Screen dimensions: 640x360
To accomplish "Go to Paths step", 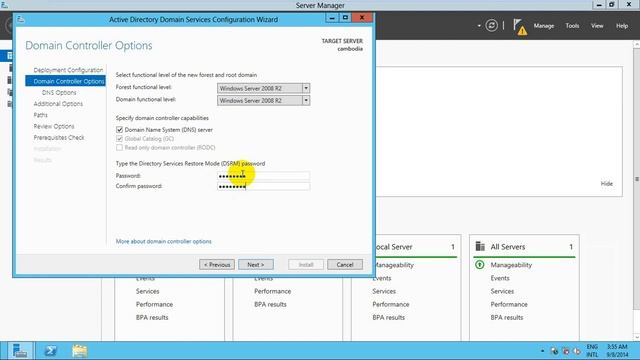I will 40,115.
